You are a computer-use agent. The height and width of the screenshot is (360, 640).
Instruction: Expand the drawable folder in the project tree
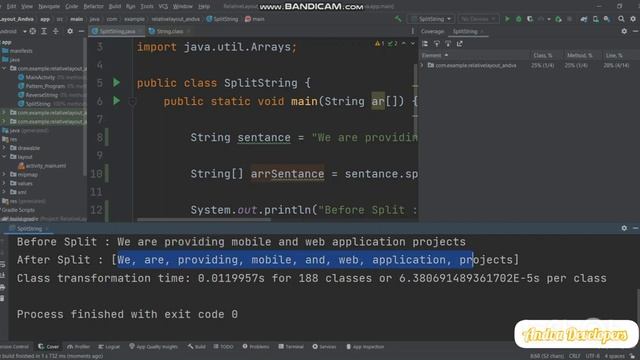point(4,148)
